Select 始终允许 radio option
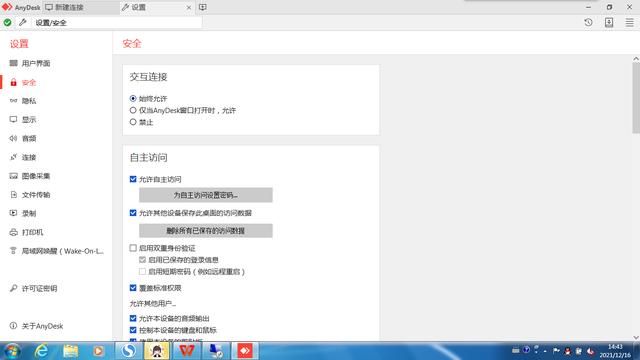 tap(133, 98)
